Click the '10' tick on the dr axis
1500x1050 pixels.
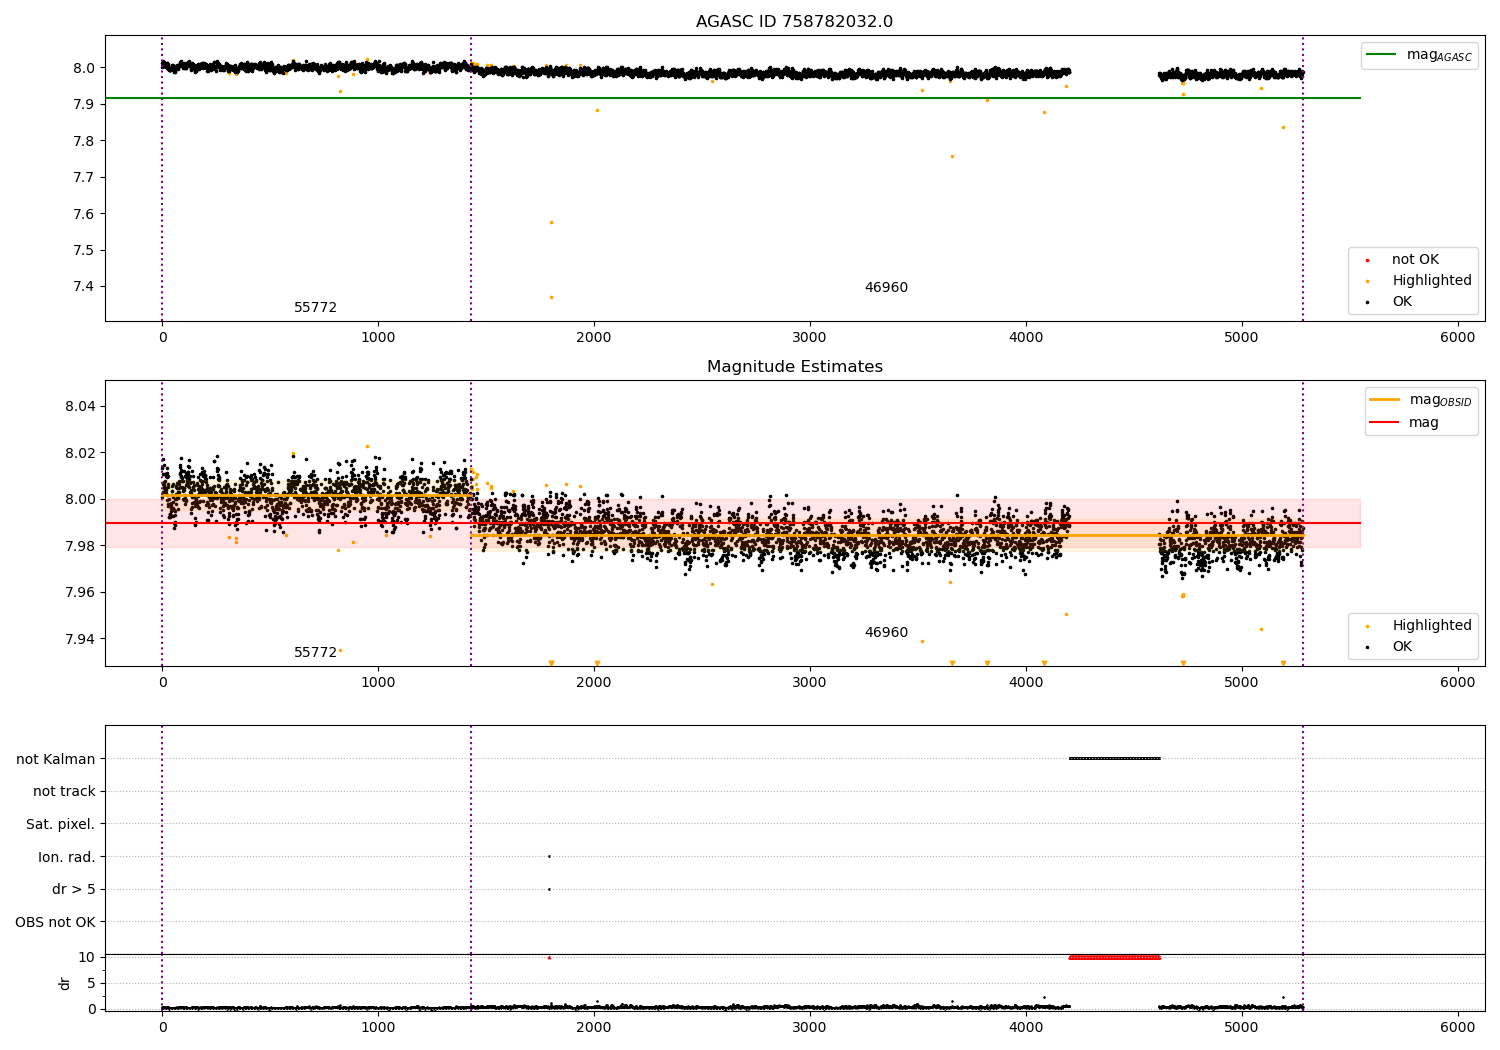click(87, 957)
